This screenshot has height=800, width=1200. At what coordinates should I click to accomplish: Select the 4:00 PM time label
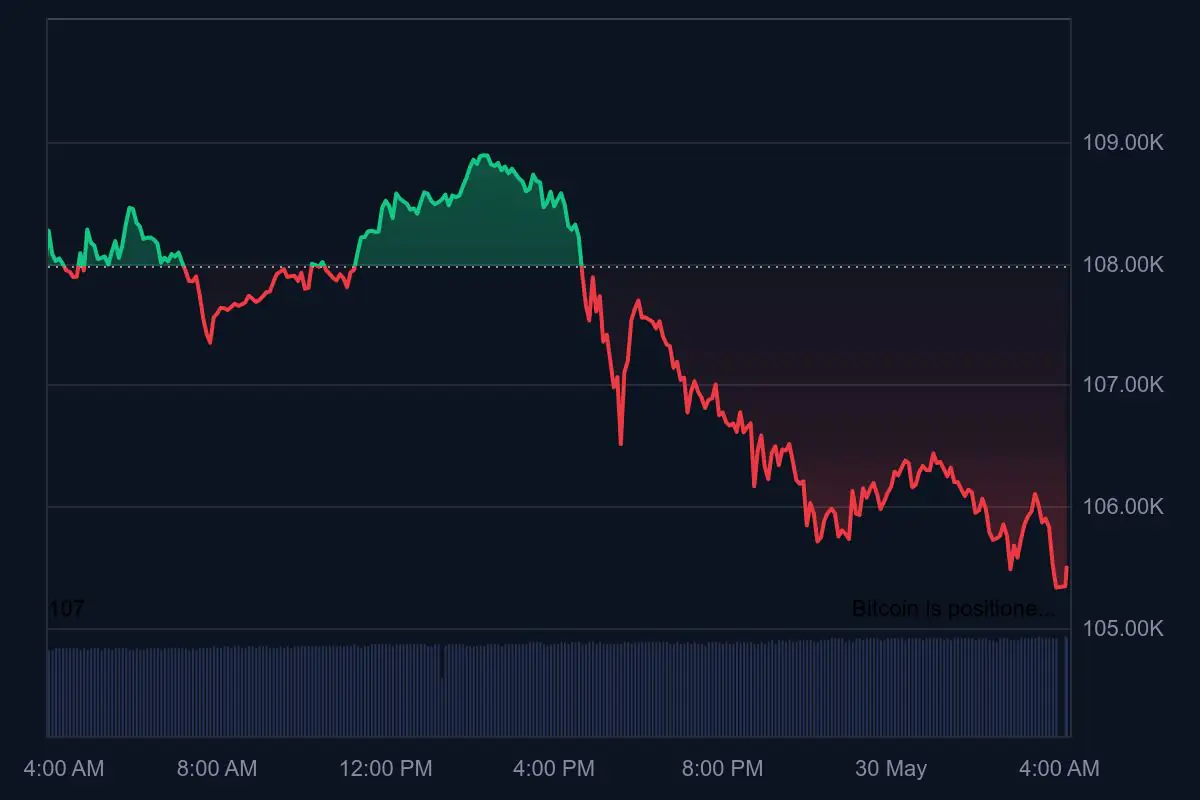552,768
